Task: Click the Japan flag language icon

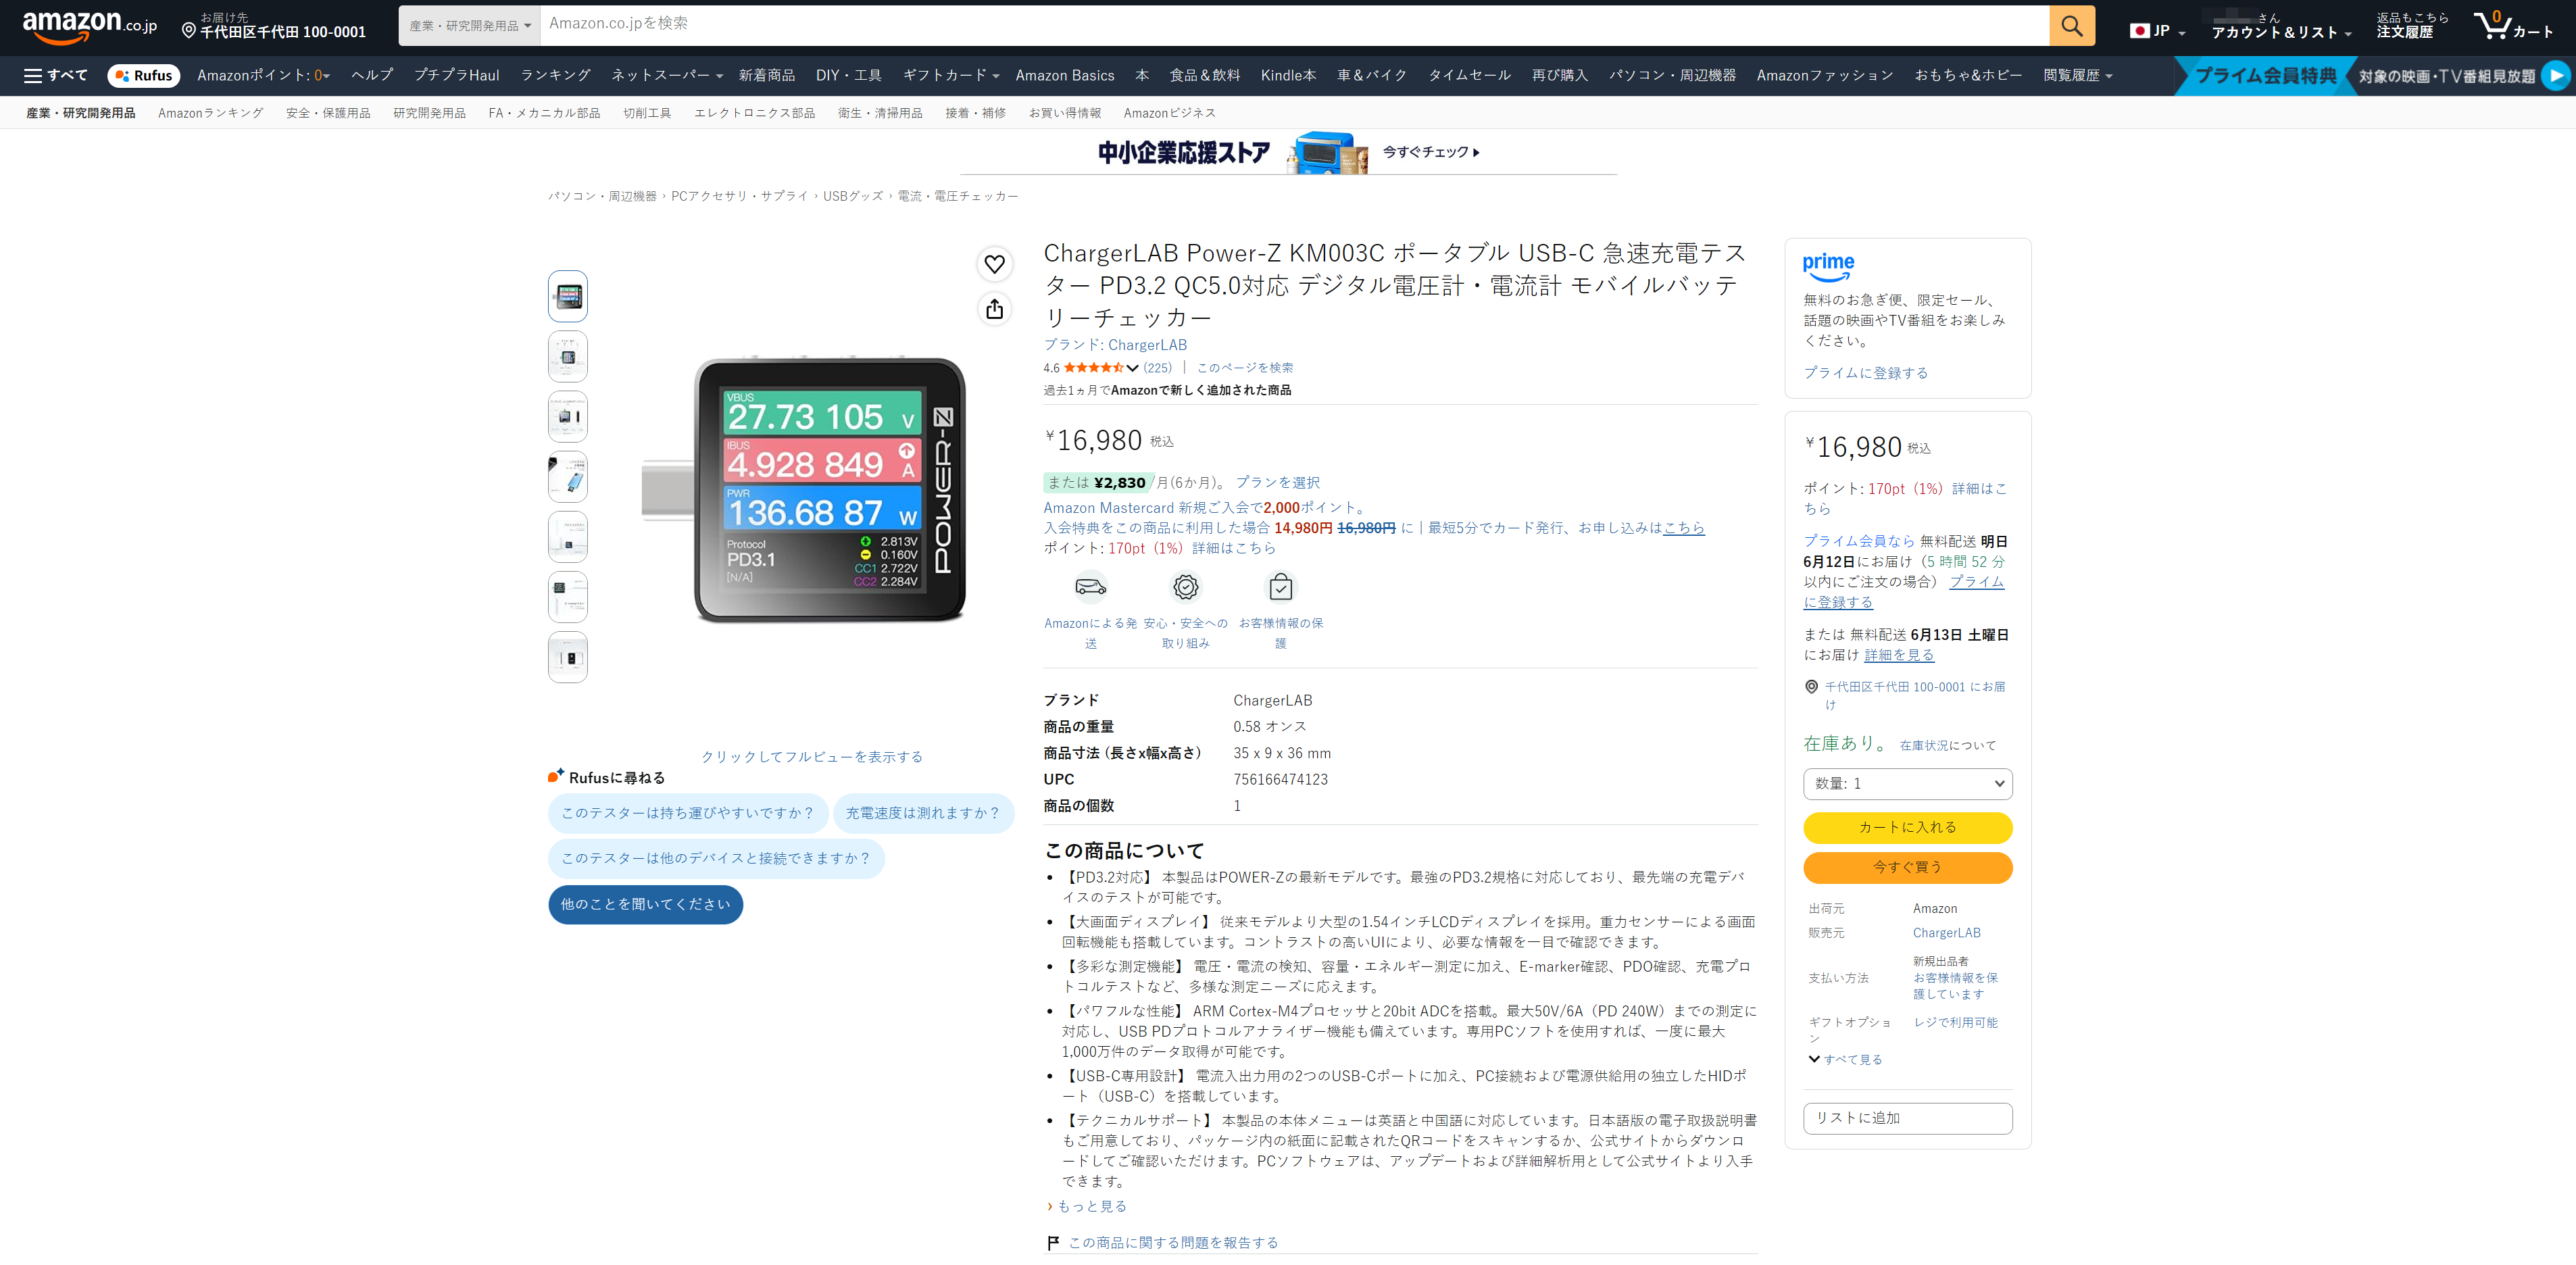Action: (x=2139, y=31)
